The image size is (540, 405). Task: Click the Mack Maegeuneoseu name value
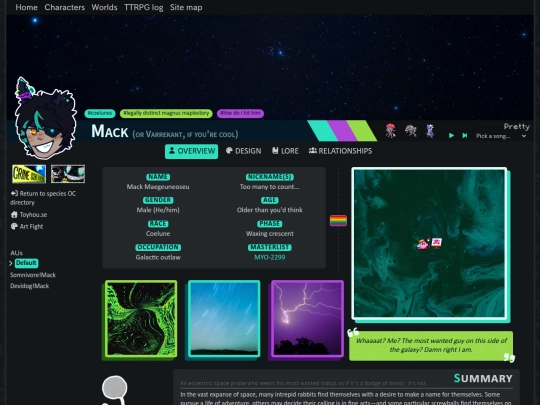(x=158, y=187)
